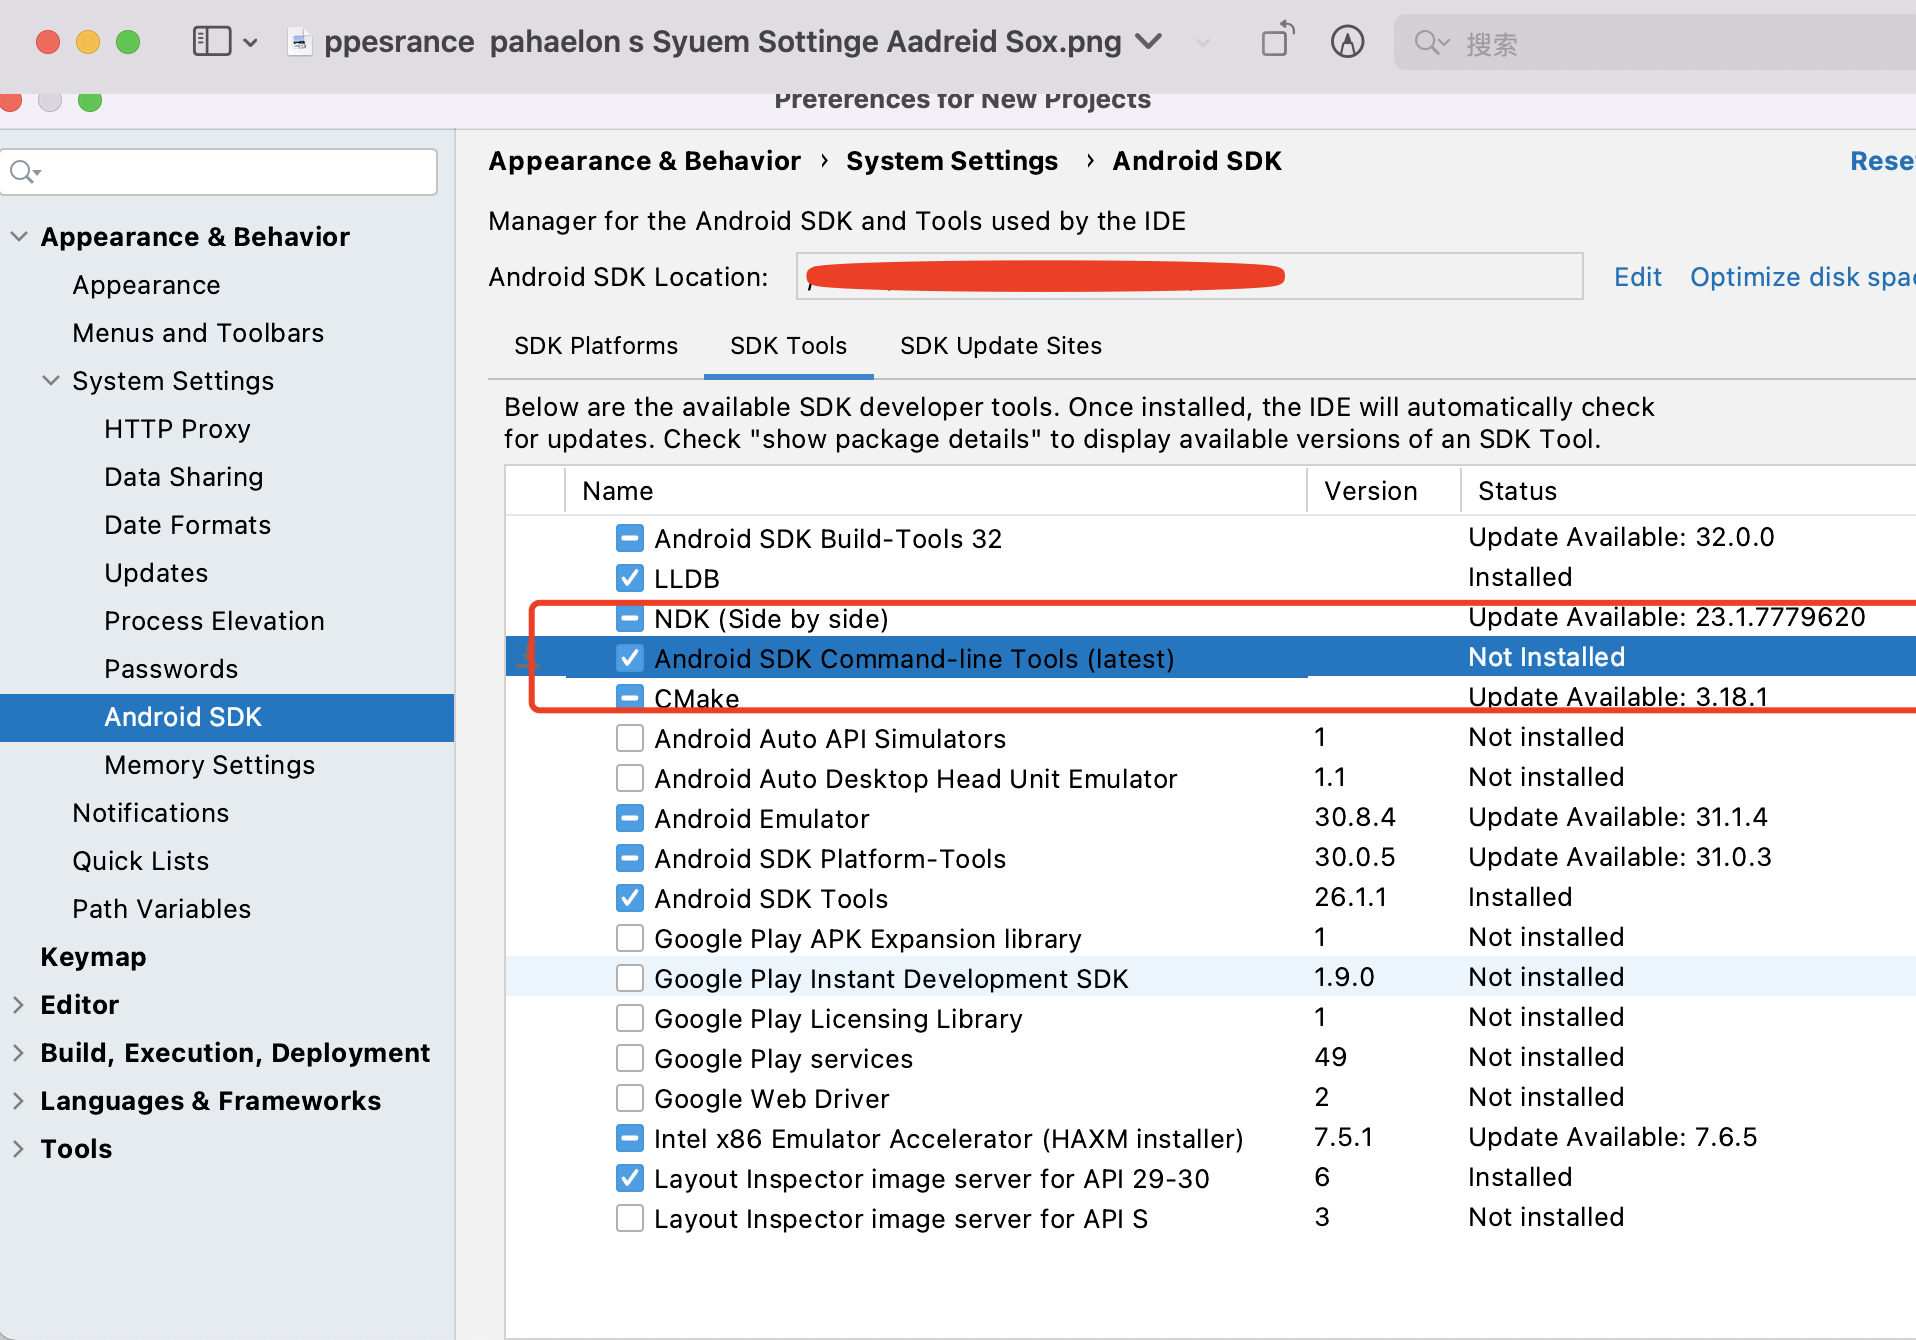Expand the Tools section
The width and height of the screenshot is (1916, 1340).
[19, 1149]
